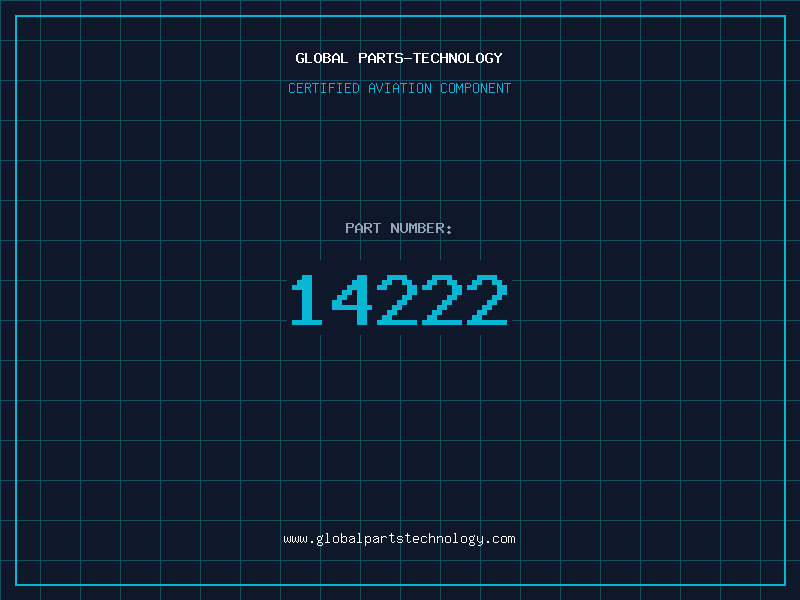Click the PART NUMBER: label

(x=399, y=228)
